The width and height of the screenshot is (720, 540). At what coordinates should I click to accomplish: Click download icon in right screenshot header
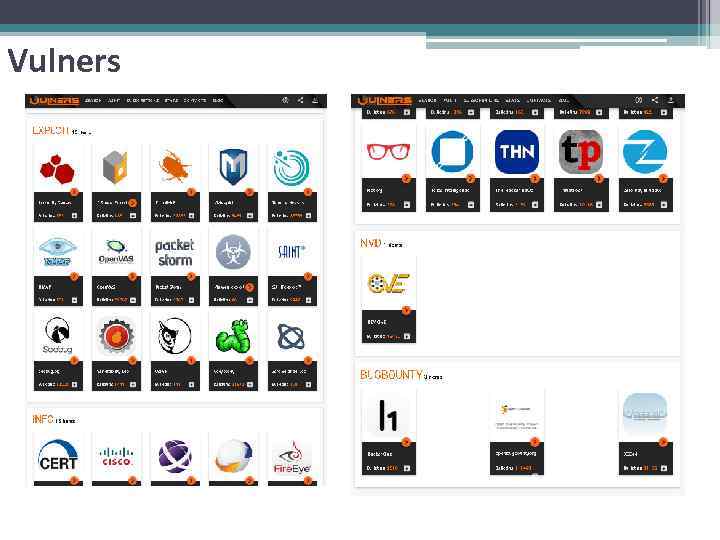coord(670,100)
